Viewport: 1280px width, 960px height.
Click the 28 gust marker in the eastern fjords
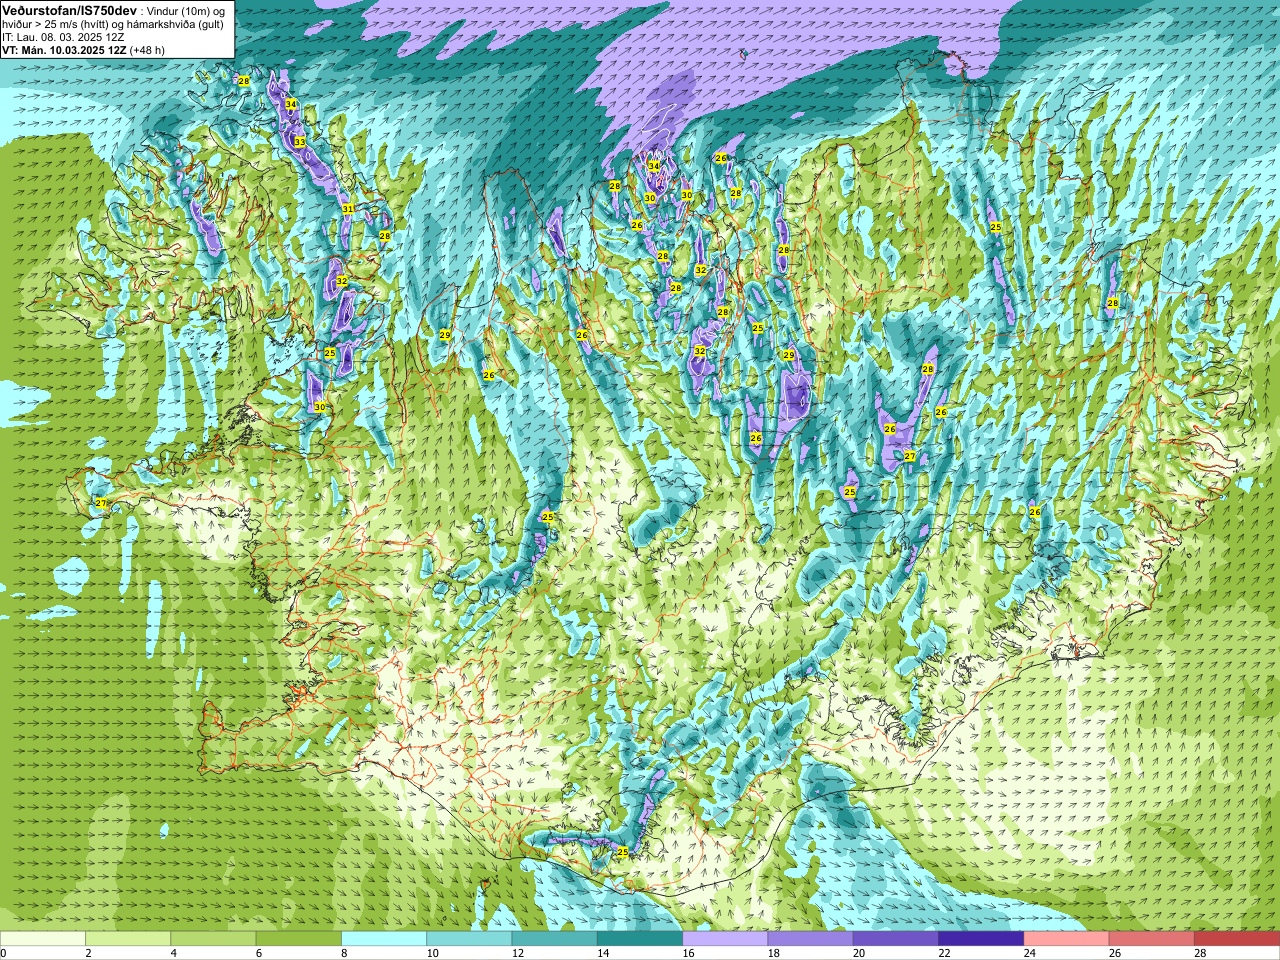1112,302
